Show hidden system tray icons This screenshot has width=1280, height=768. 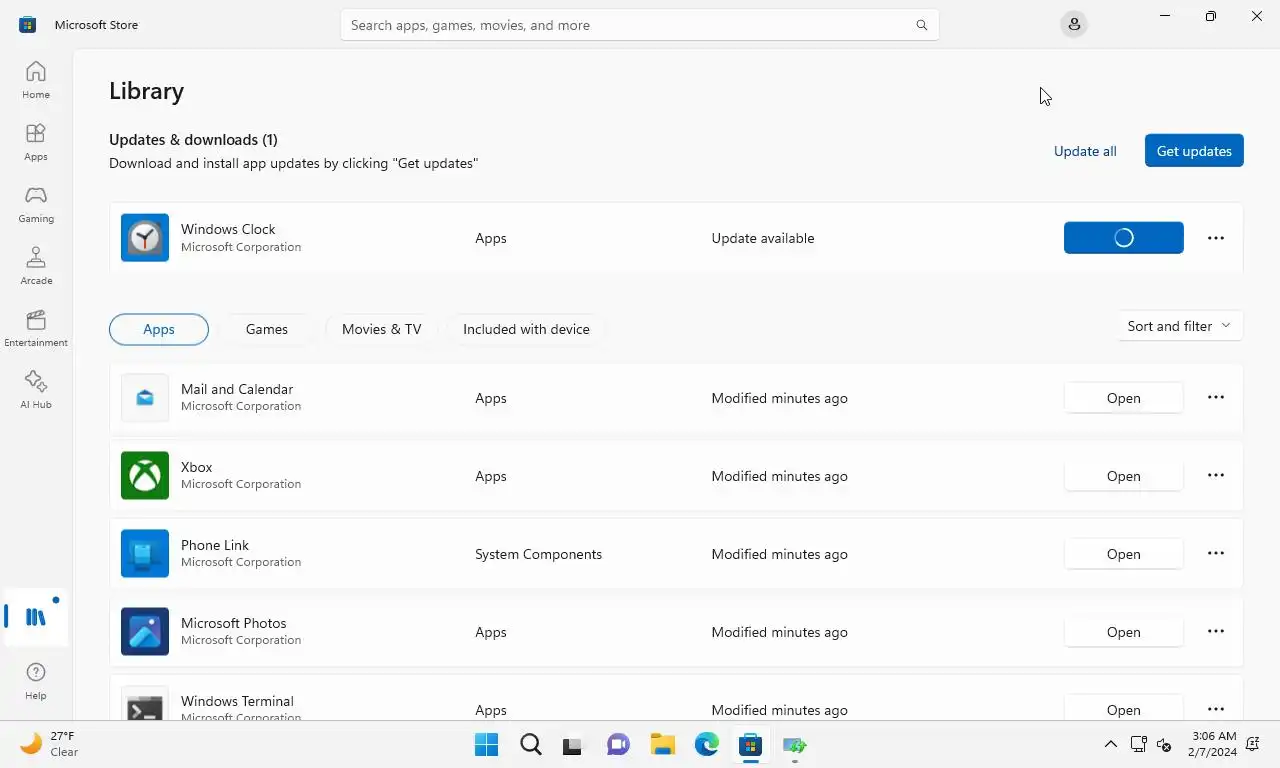(1111, 745)
